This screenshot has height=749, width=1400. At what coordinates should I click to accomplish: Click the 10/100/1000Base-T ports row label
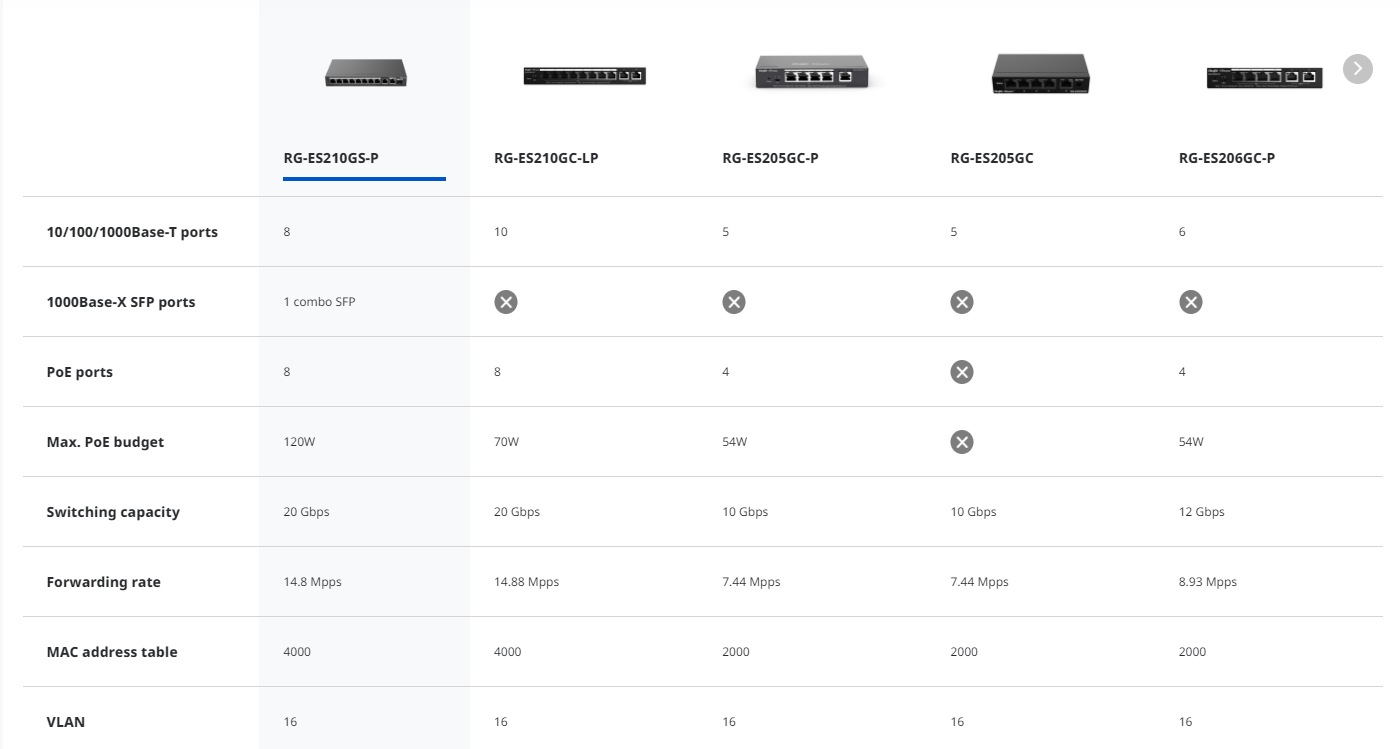132,232
